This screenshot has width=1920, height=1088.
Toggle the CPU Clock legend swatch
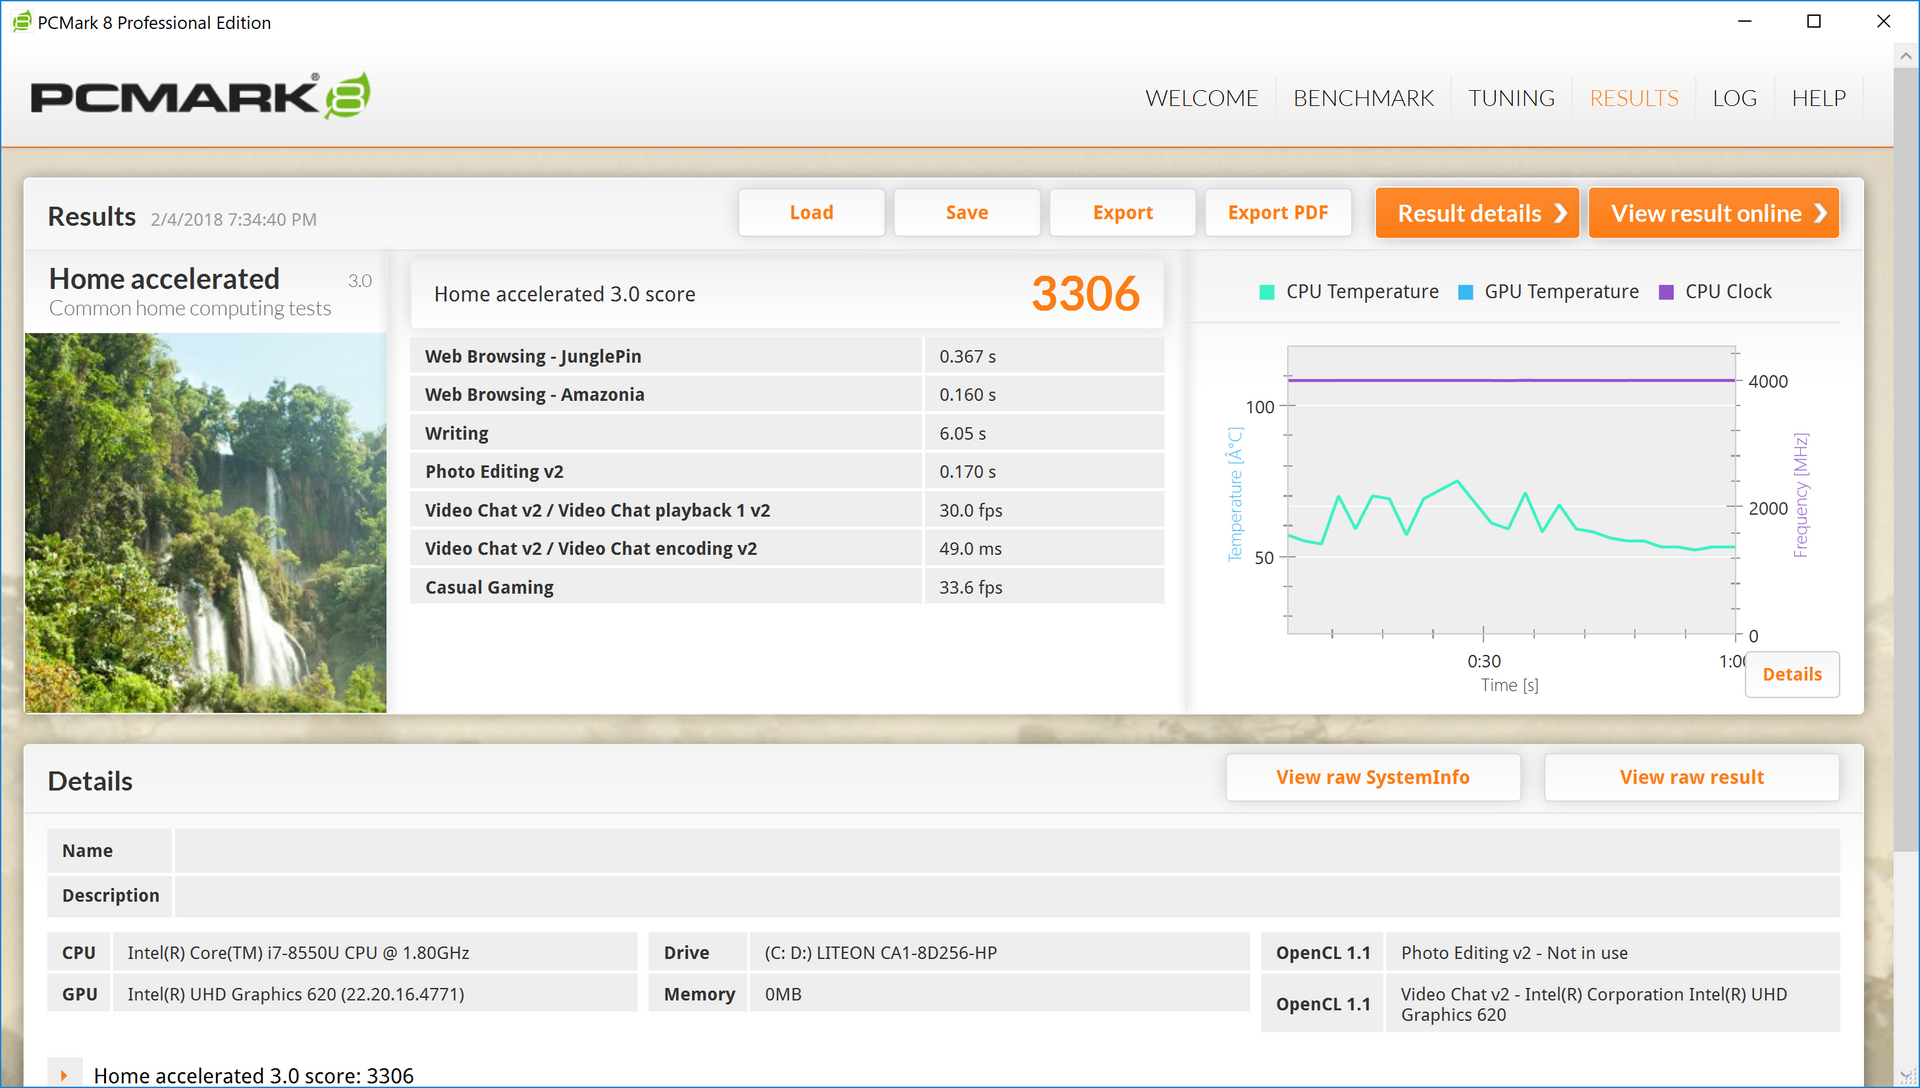[x=1666, y=292]
